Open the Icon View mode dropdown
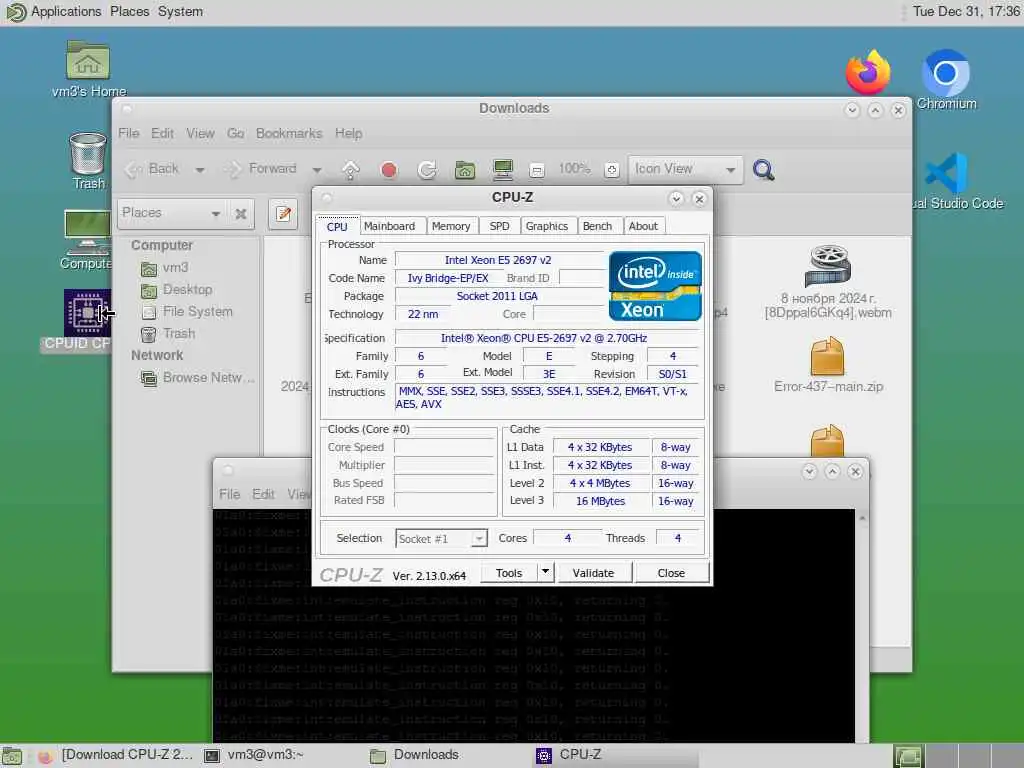 [685, 170]
